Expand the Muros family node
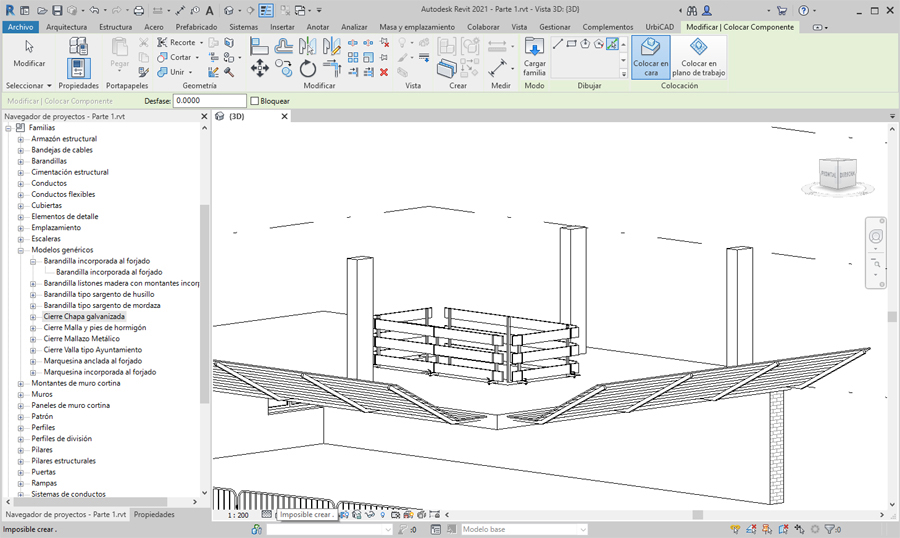This screenshot has width=900, height=538. coord(21,394)
